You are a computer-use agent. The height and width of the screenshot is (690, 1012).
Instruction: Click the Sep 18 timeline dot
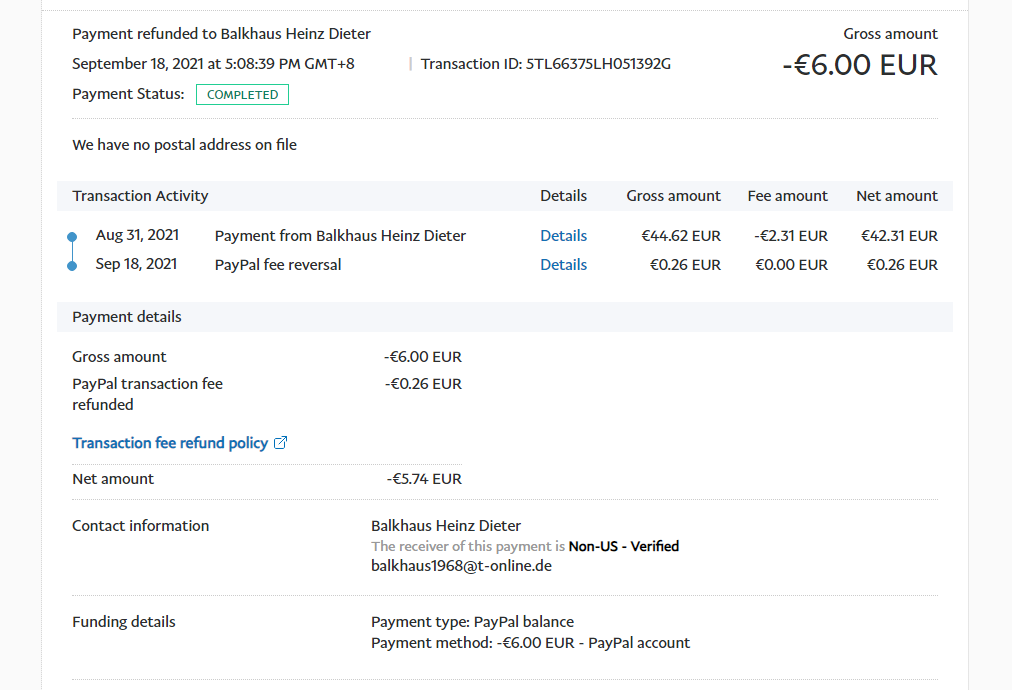[x=72, y=266]
